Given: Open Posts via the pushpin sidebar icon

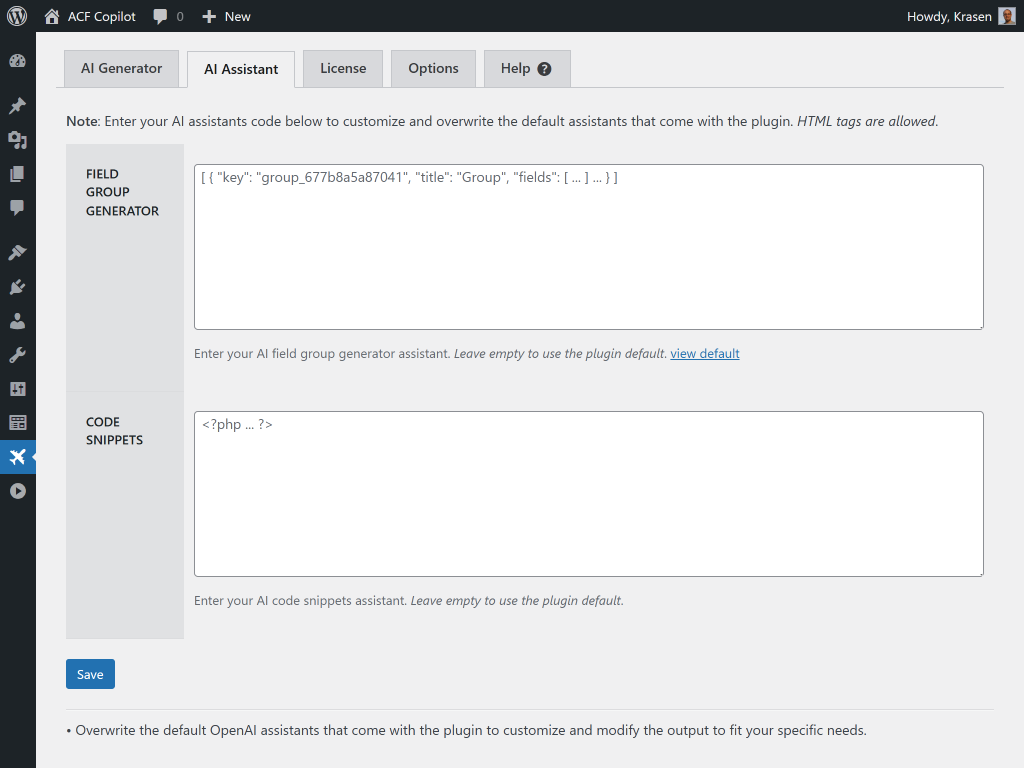Looking at the screenshot, I should coord(18,105).
